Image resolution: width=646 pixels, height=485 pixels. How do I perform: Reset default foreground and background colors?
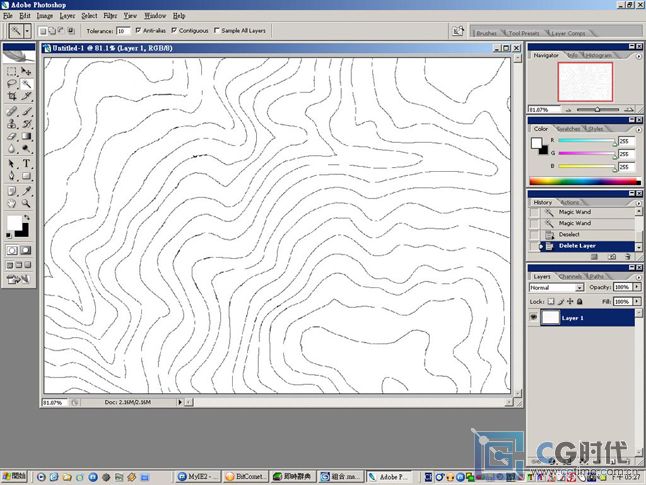pyautogui.click(x=9, y=235)
